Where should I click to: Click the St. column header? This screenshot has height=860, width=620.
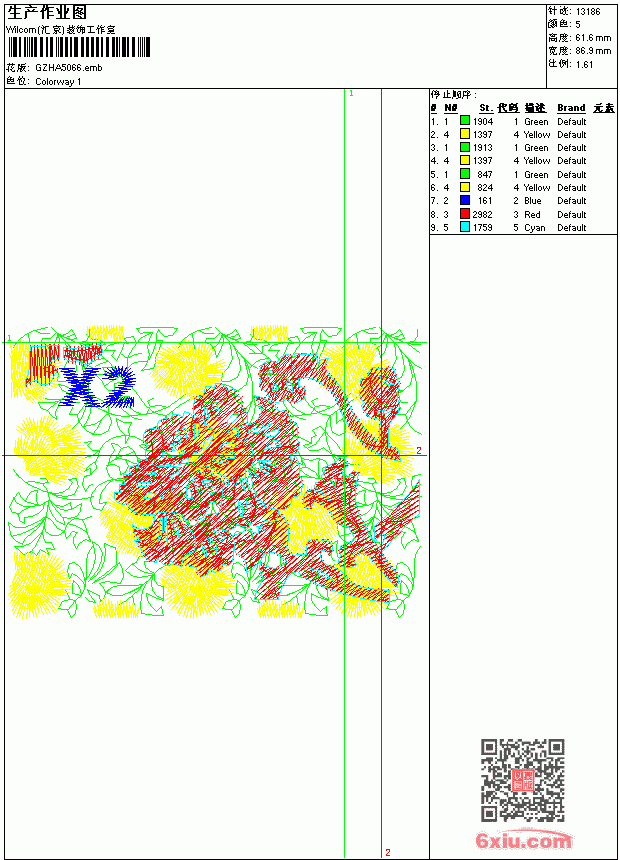click(x=486, y=108)
